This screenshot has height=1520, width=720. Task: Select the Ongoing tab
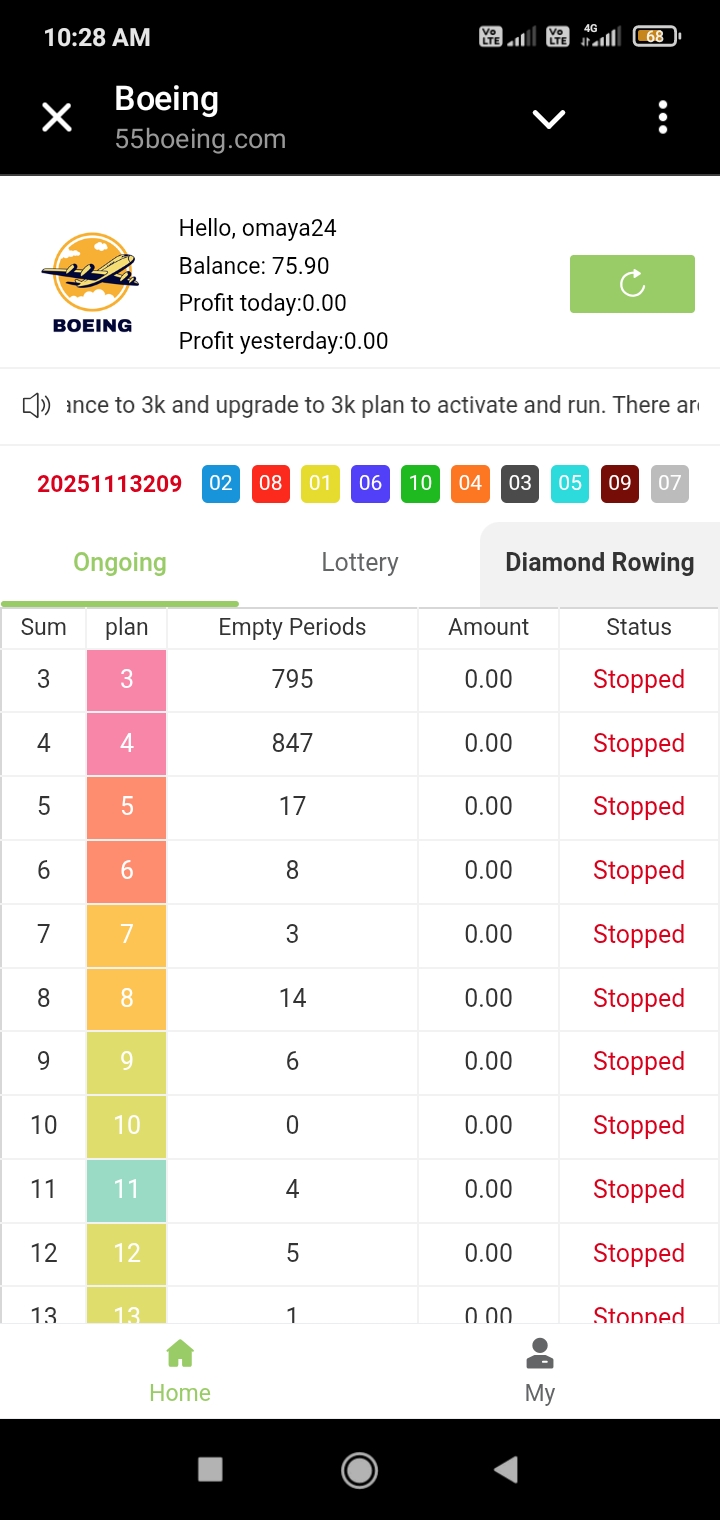120,563
